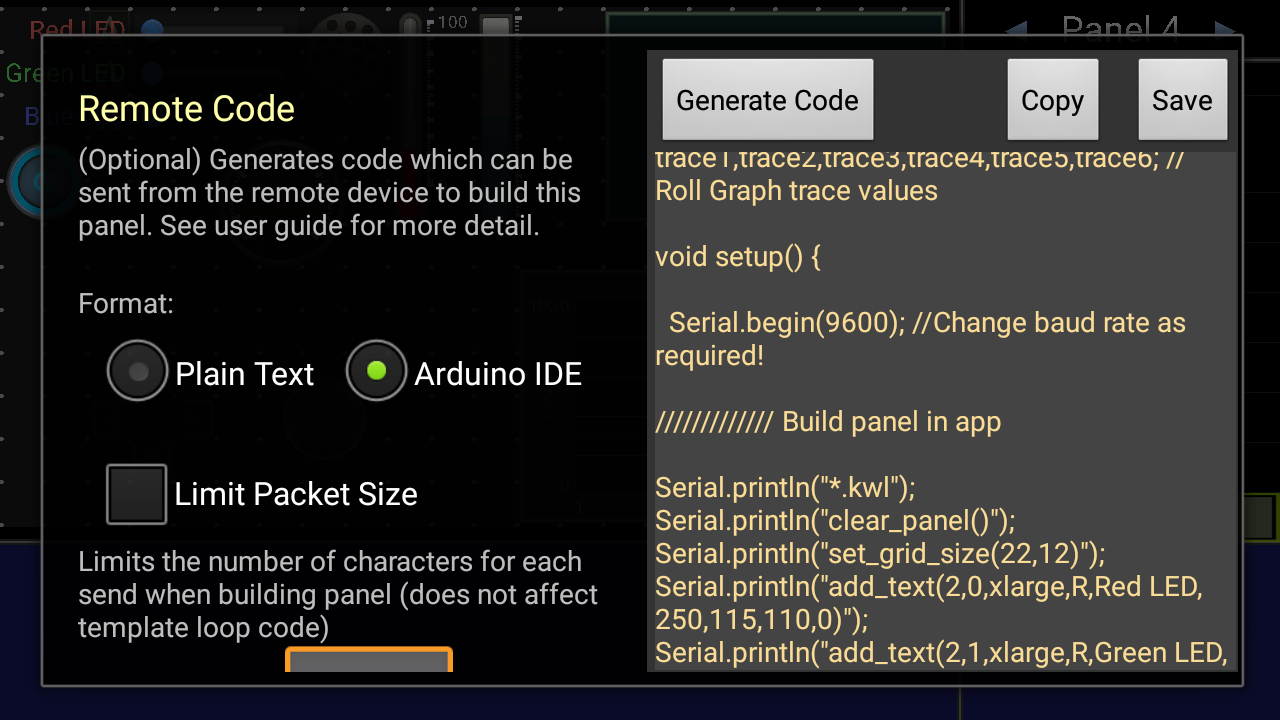The width and height of the screenshot is (1280, 720).
Task: Click the Remote Code dialog title
Action: [x=186, y=109]
